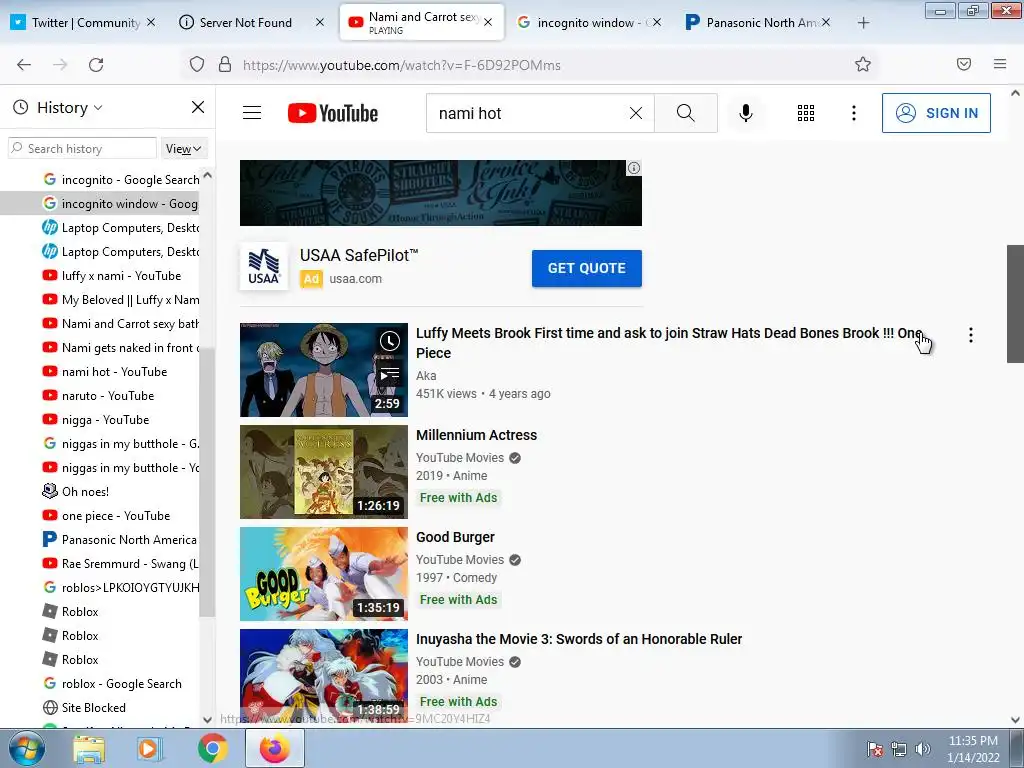Open the Windows Start menu
Viewport: 1024px width, 768px height.
(x=25, y=748)
